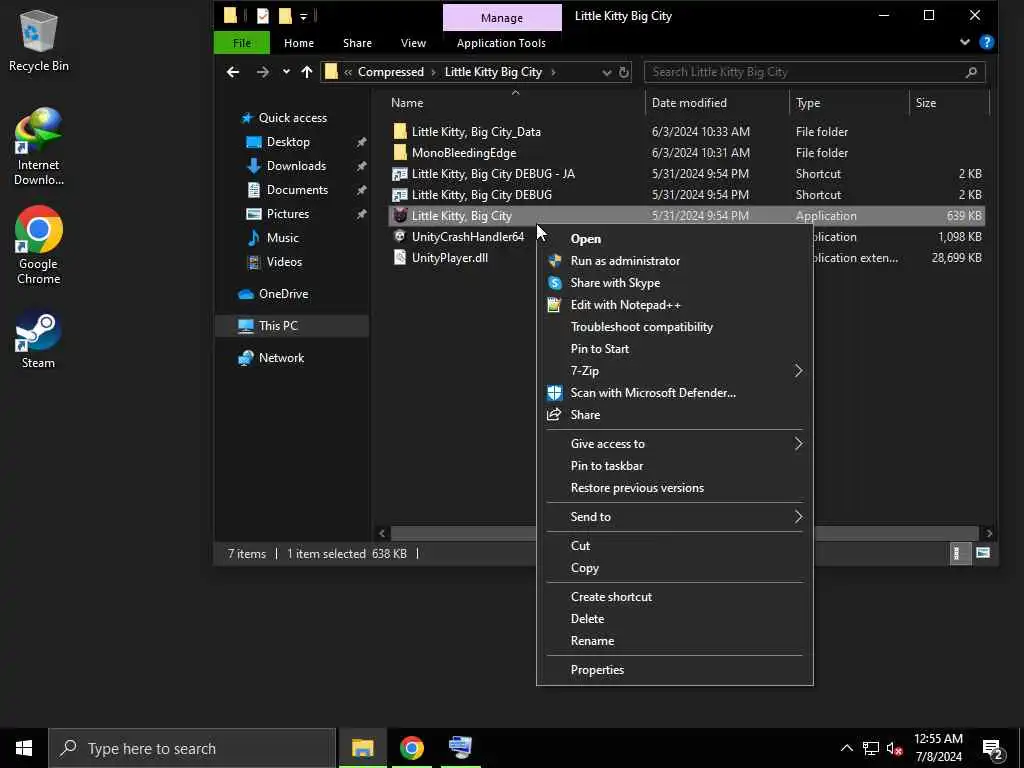Viewport: 1024px width, 768px height.
Task: Go up one folder level arrow
Action: [x=306, y=72]
